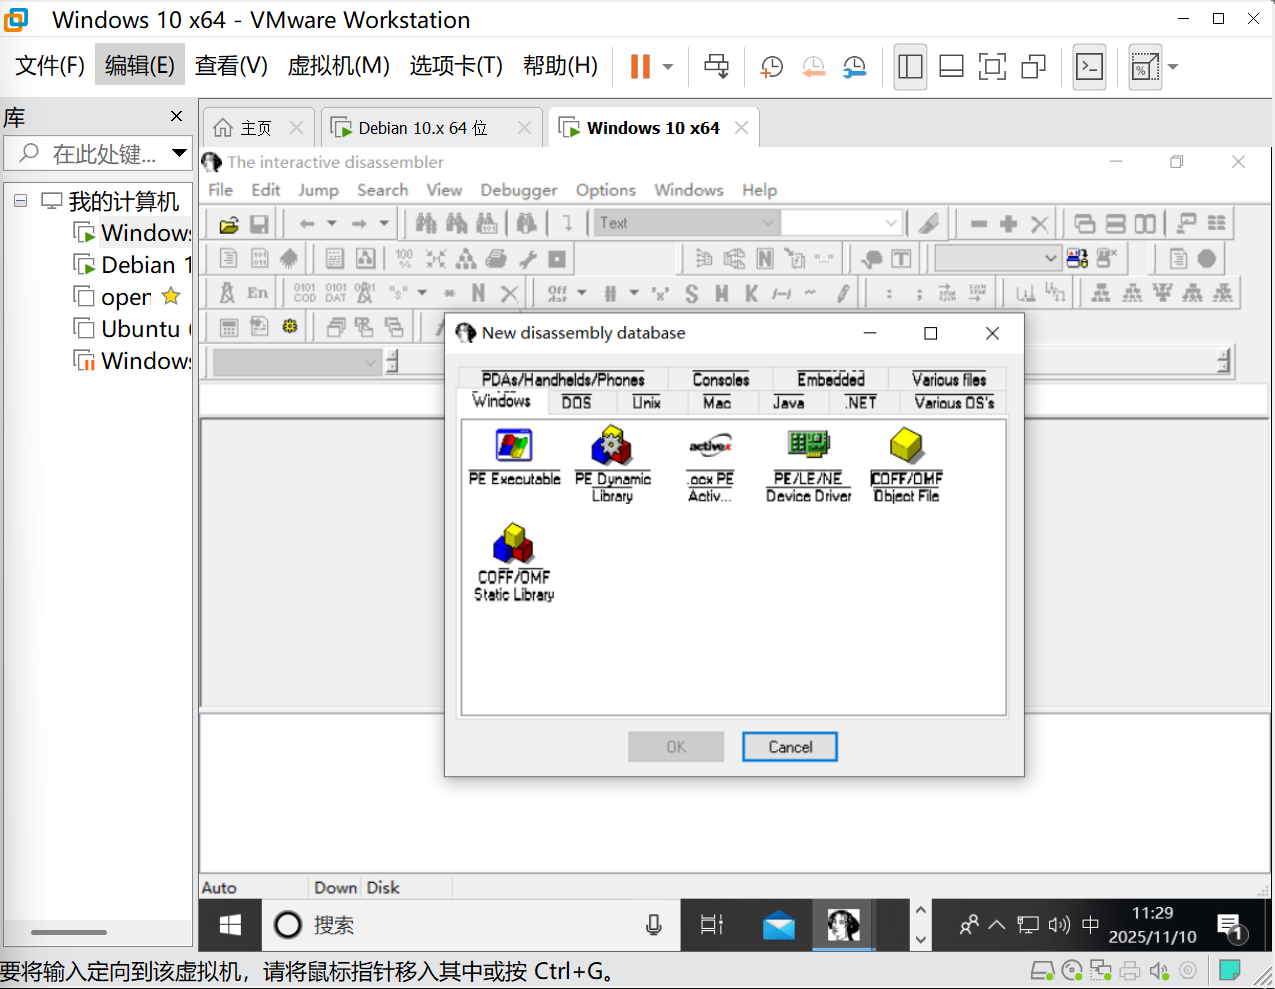Enter VMware full screen mode
This screenshot has height=989, width=1275.
coord(992,67)
